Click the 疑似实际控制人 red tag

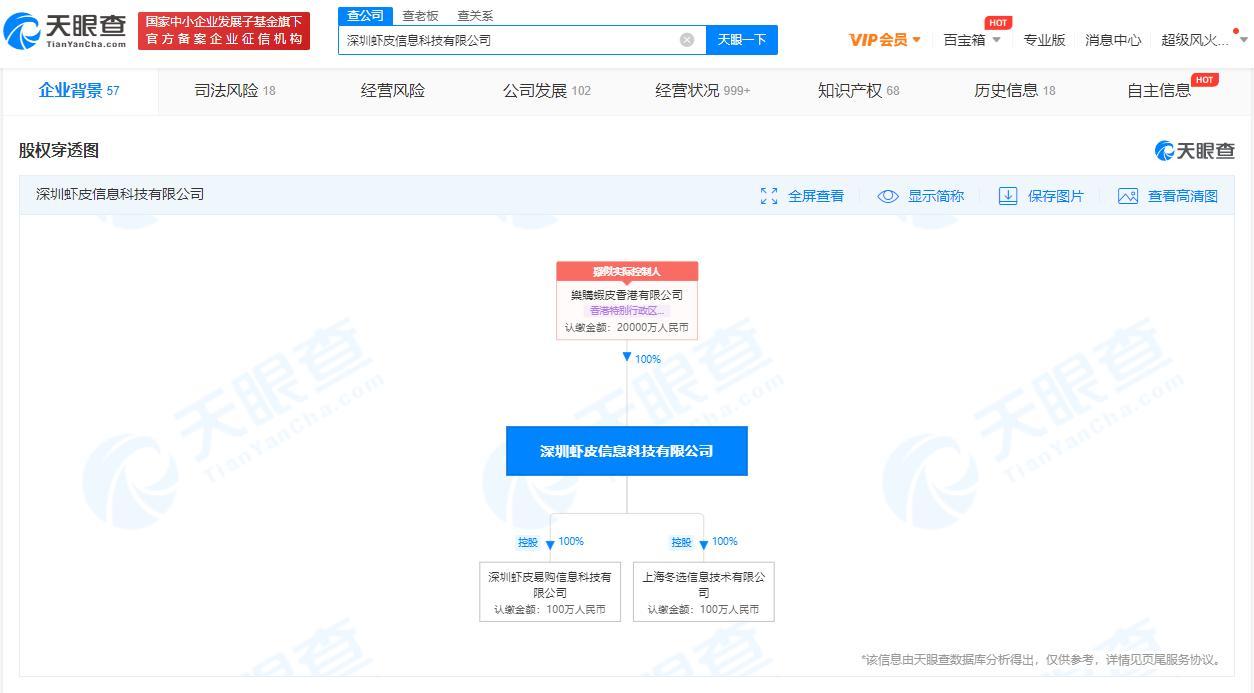tap(627, 272)
